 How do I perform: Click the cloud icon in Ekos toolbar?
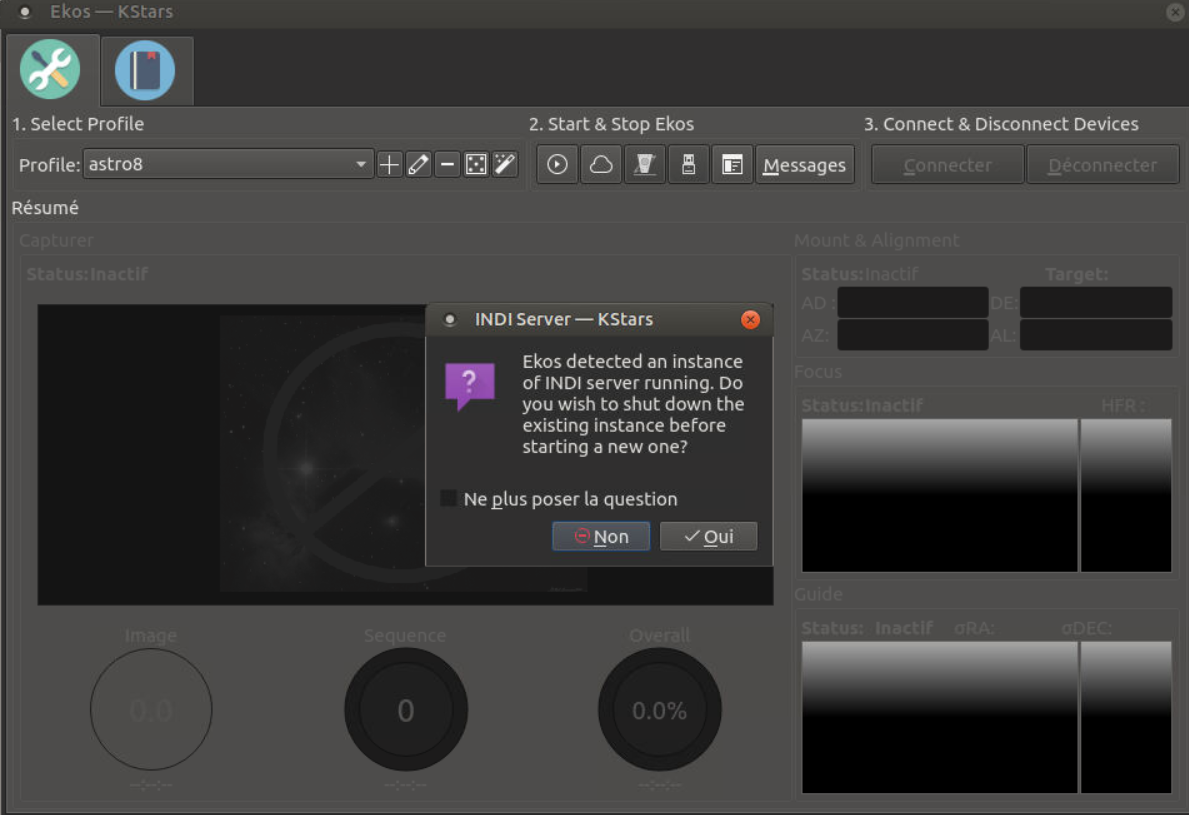tap(601, 165)
